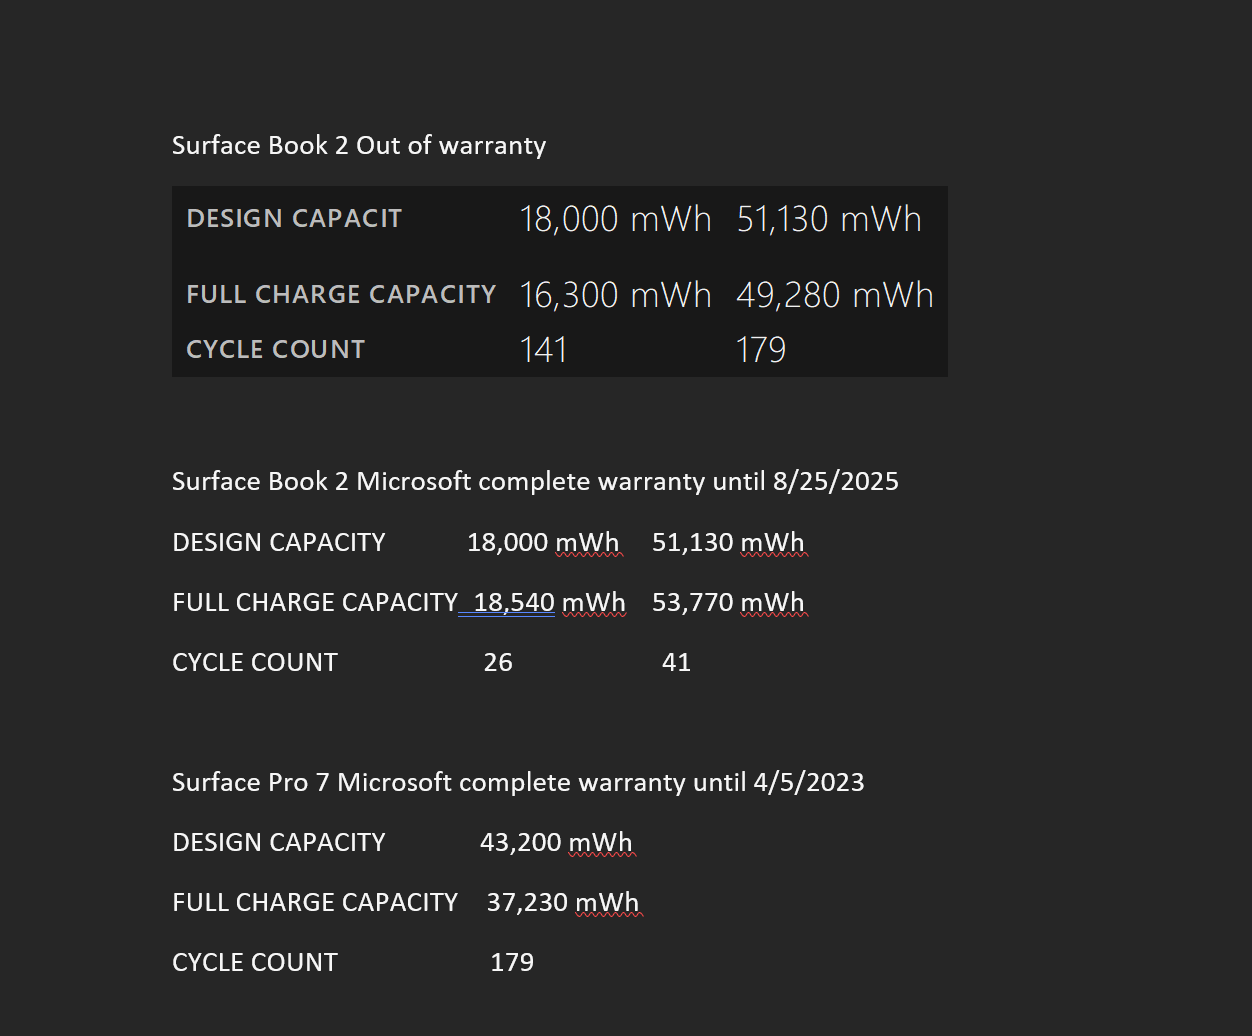The height and width of the screenshot is (1036, 1252).
Task: Click the FULL CHARGE CAPACITY label for Surface Pro 7
Action: coord(315,903)
